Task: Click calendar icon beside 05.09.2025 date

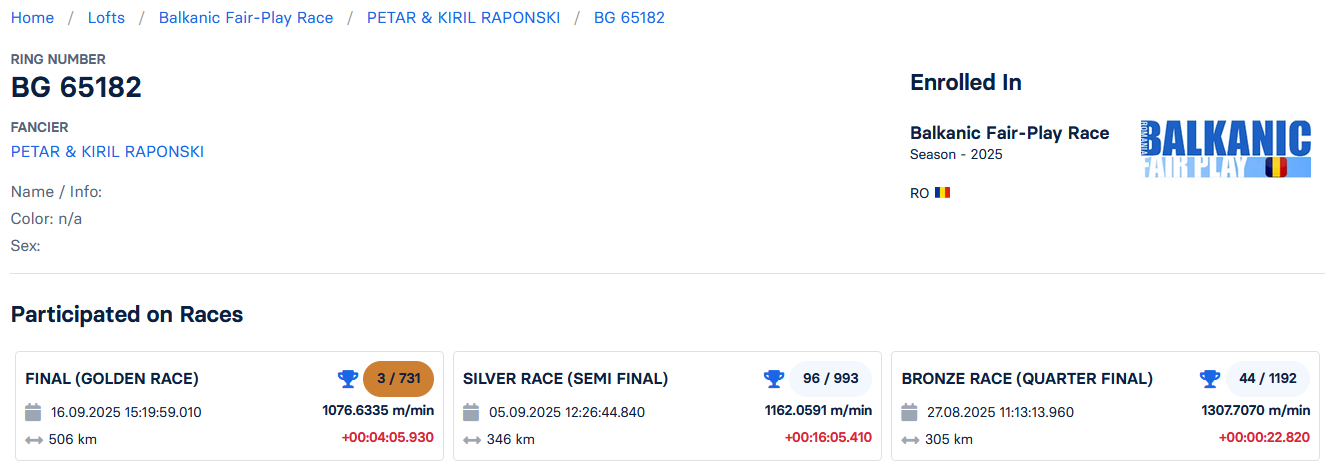Action: point(472,412)
